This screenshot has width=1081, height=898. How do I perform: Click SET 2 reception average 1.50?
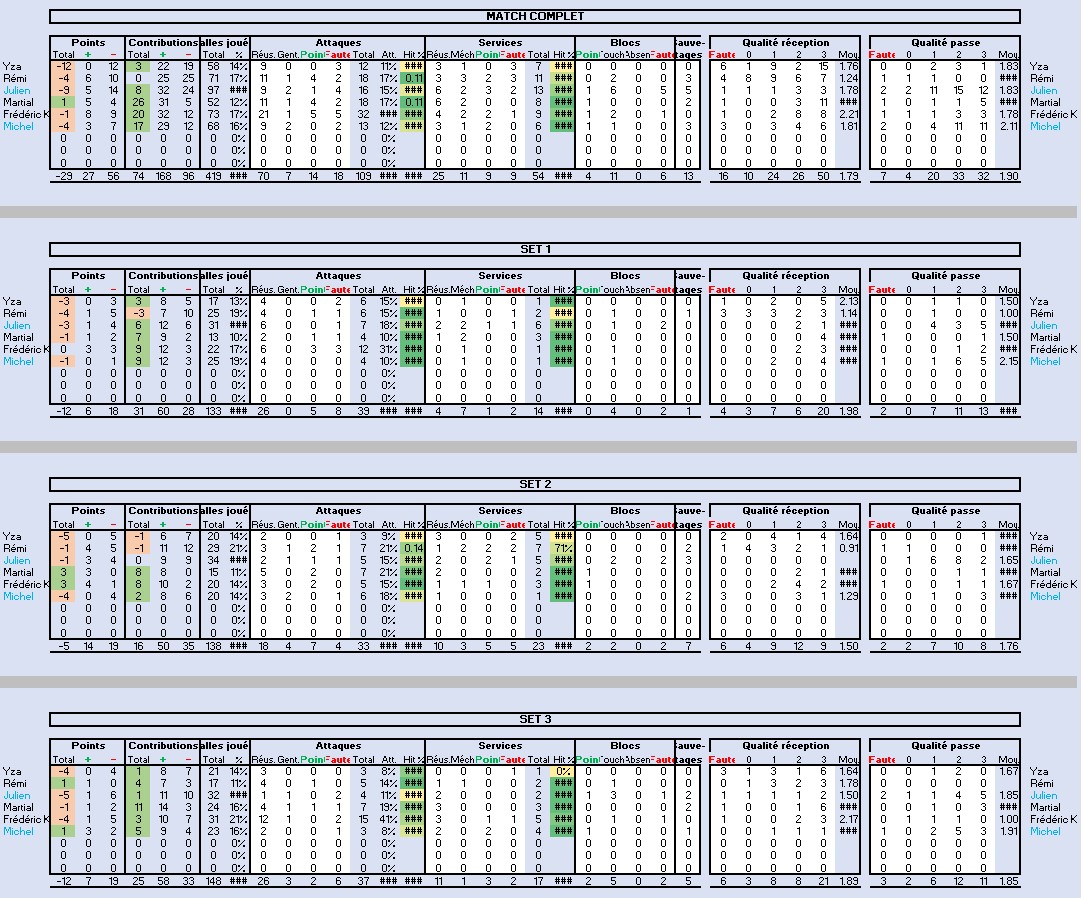[x=849, y=646]
